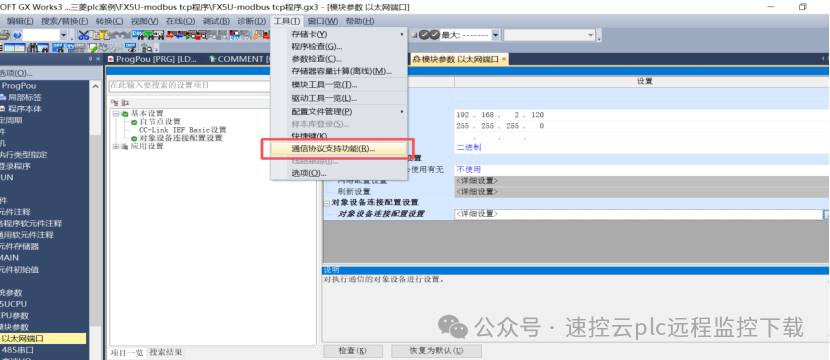The height and width of the screenshot is (360, 830).
Task: Click the Cut scissors icon
Action: click(84, 35)
